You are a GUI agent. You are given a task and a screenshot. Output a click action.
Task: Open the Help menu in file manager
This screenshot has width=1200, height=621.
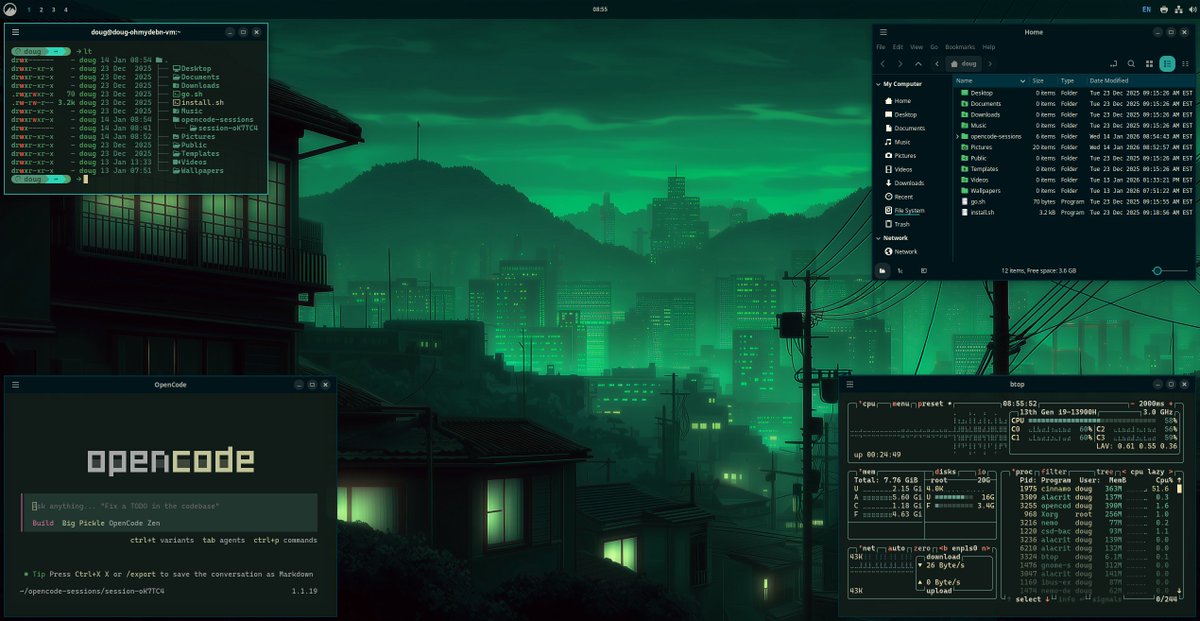[989, 47]
